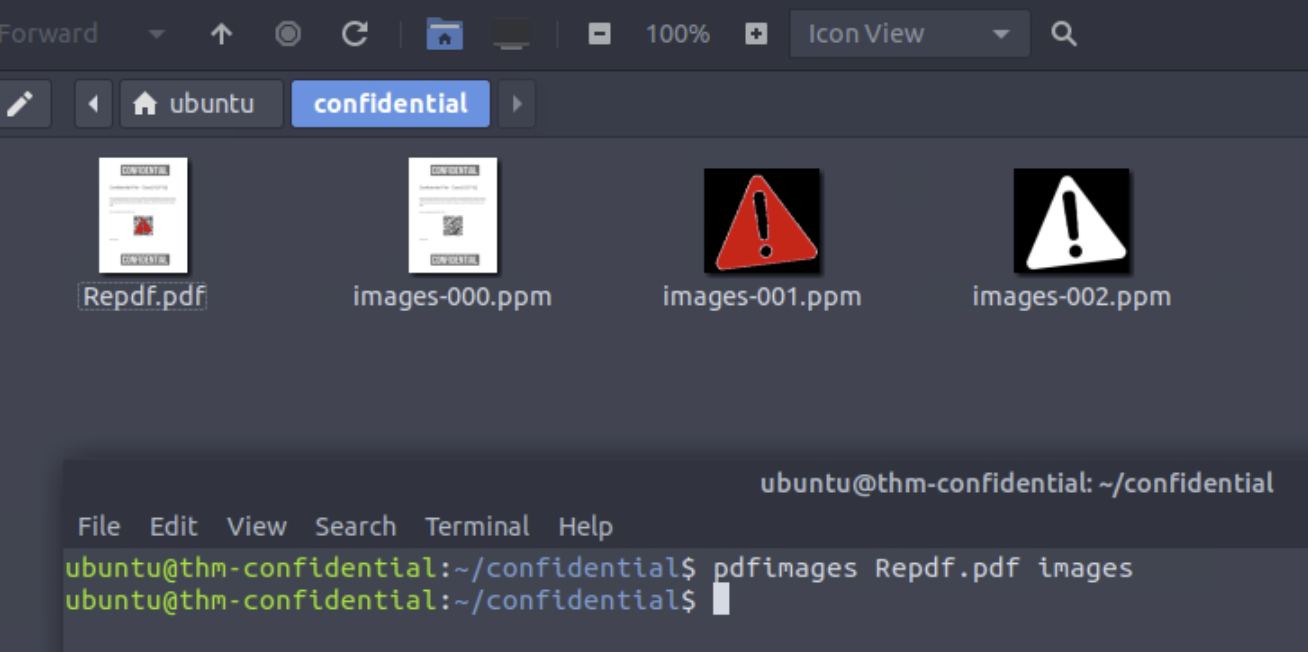Select the Repdf.pdf file thumbnail
Viewport: 1308px width, 652px height.
143,215
